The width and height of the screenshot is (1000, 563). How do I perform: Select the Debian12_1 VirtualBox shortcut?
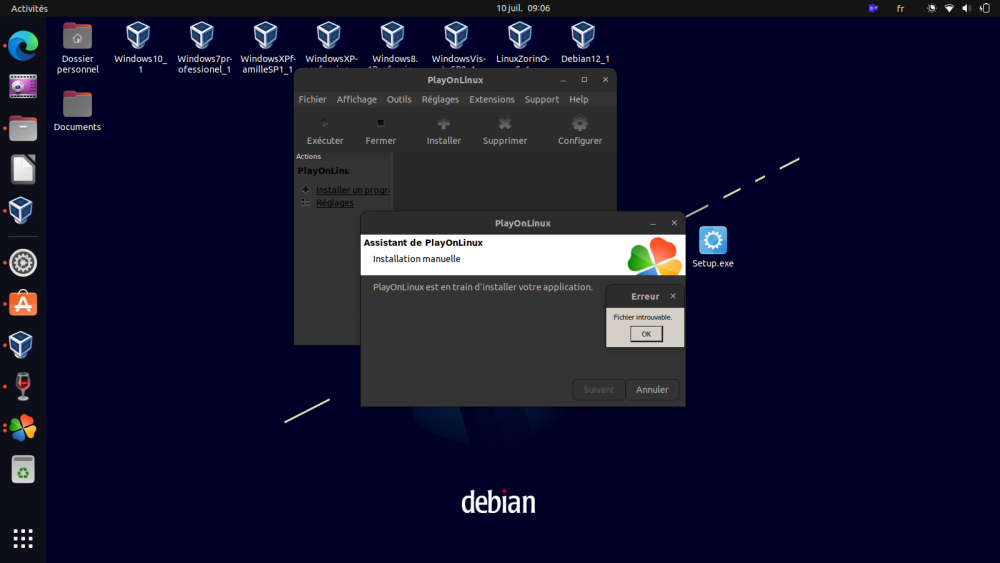(584, 43)
